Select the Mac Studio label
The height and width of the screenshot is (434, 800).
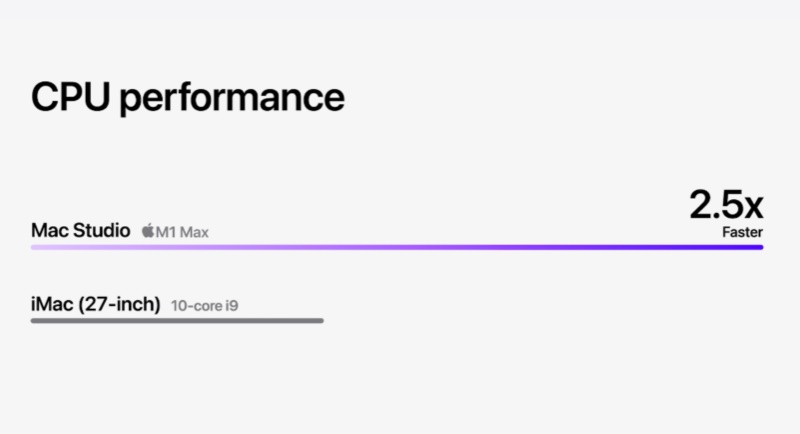tap(81, 231)
